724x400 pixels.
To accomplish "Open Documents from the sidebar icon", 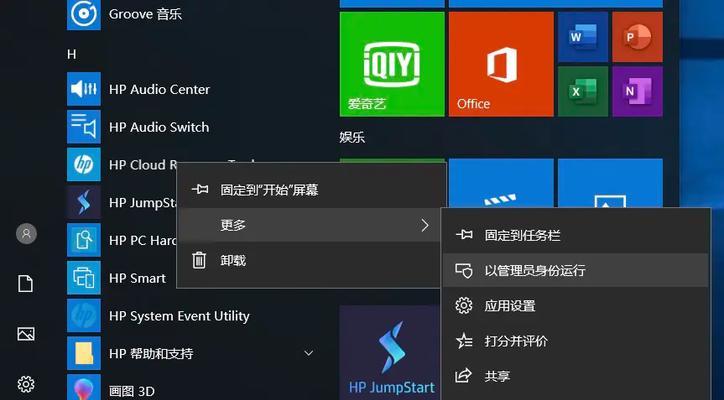I will click(25, 284).
